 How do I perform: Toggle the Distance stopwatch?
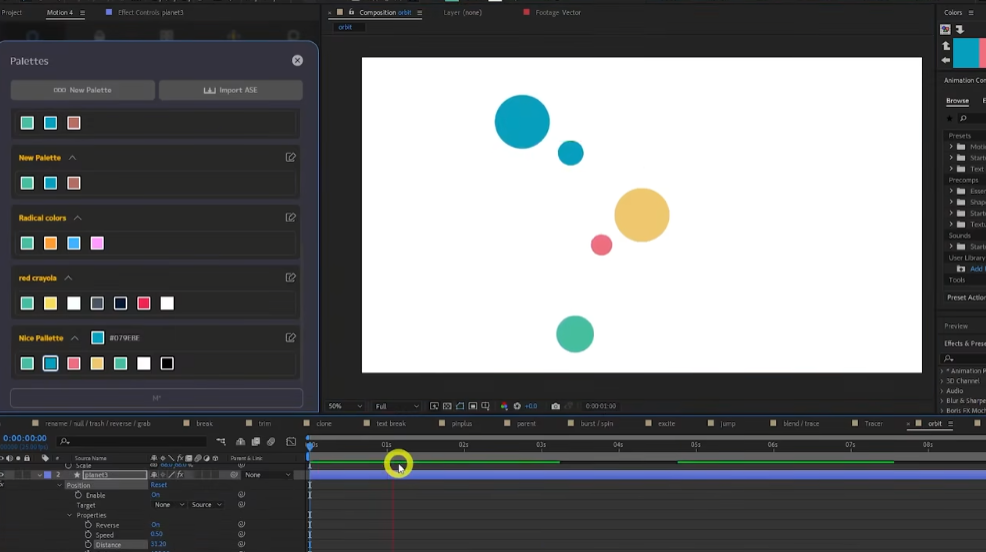(88, 544)
